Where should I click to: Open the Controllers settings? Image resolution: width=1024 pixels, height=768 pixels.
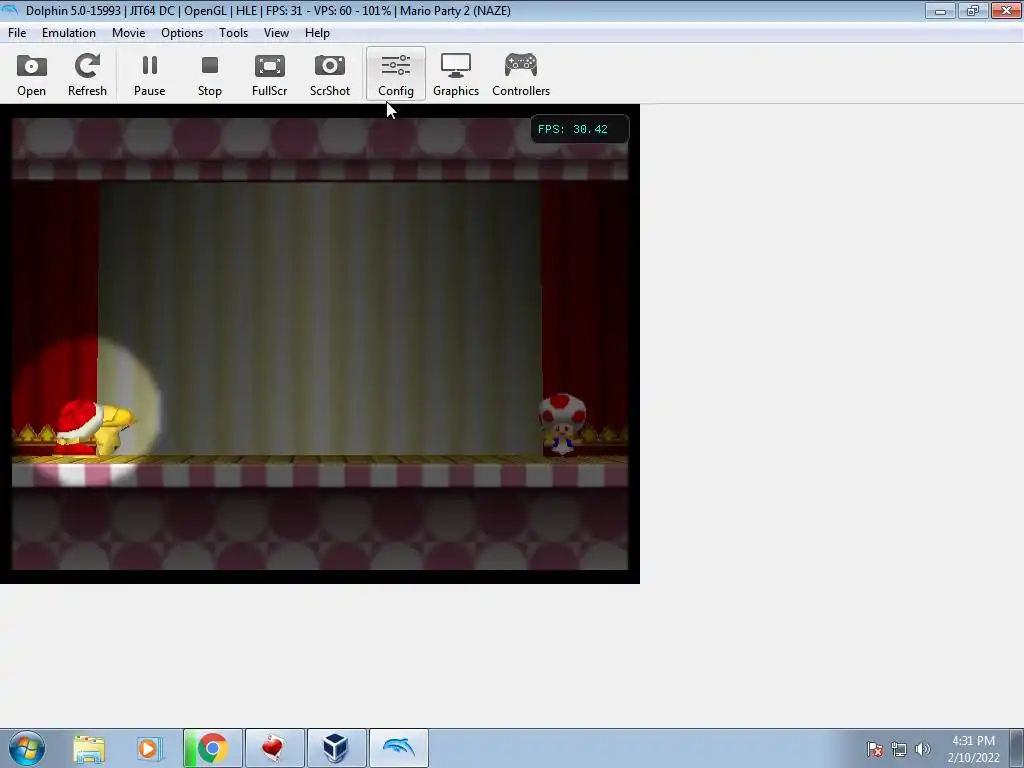pos(520,74)
